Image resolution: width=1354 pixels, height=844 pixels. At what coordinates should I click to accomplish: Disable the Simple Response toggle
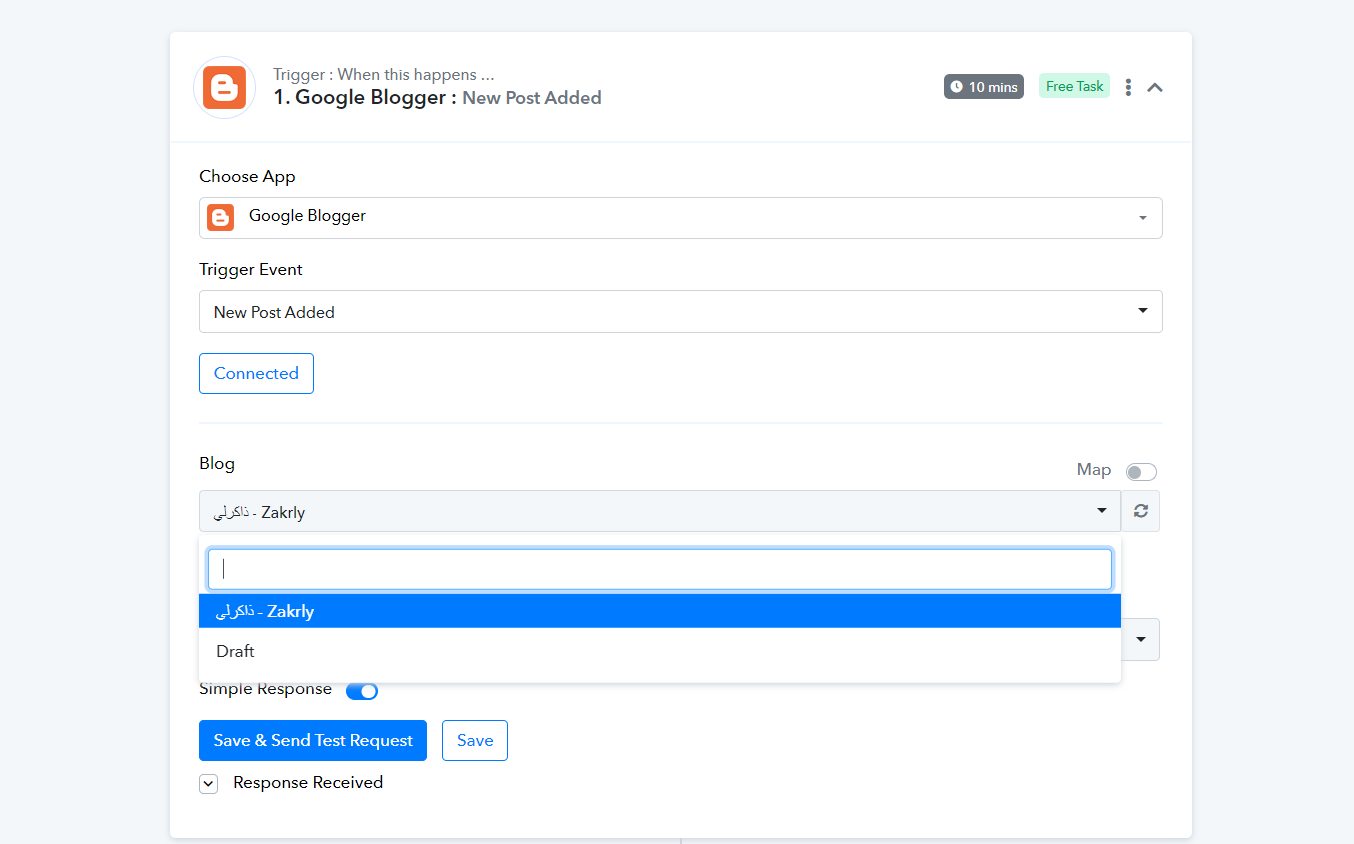click(362, 690)
